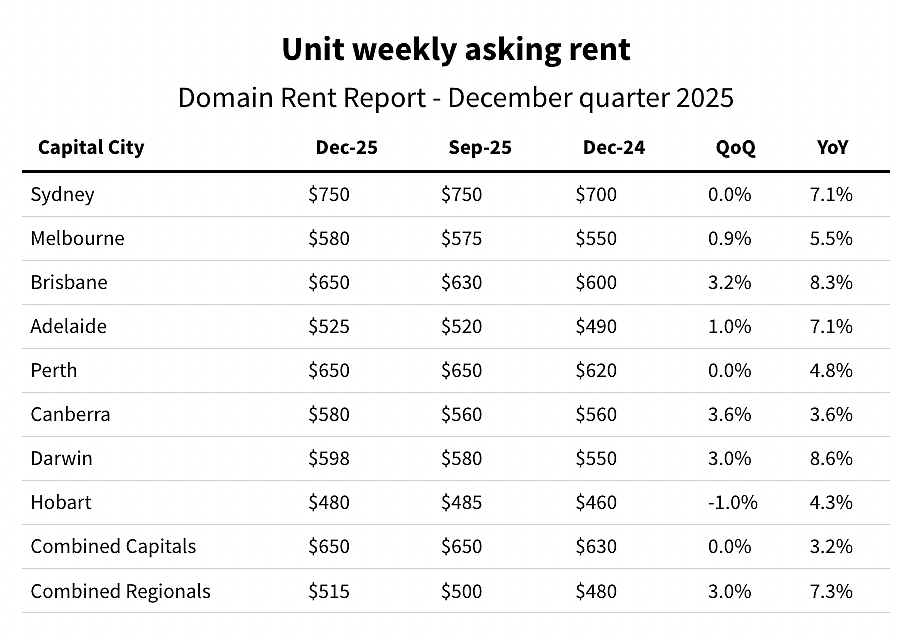
Task: Click the QoQ column header
Action: tap(735, 148)
